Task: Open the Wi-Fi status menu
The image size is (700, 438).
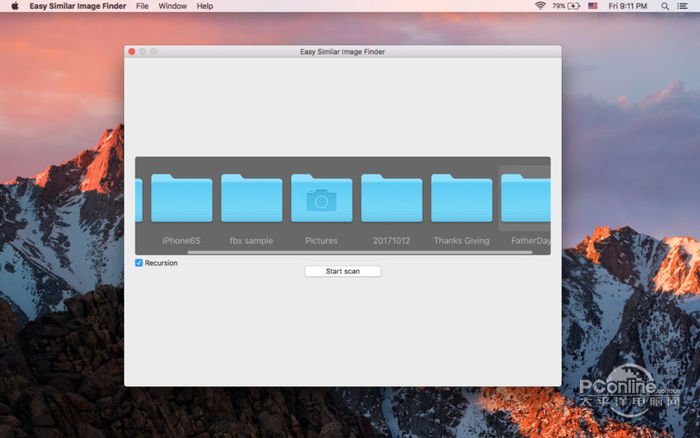Action: pos(540,6)
